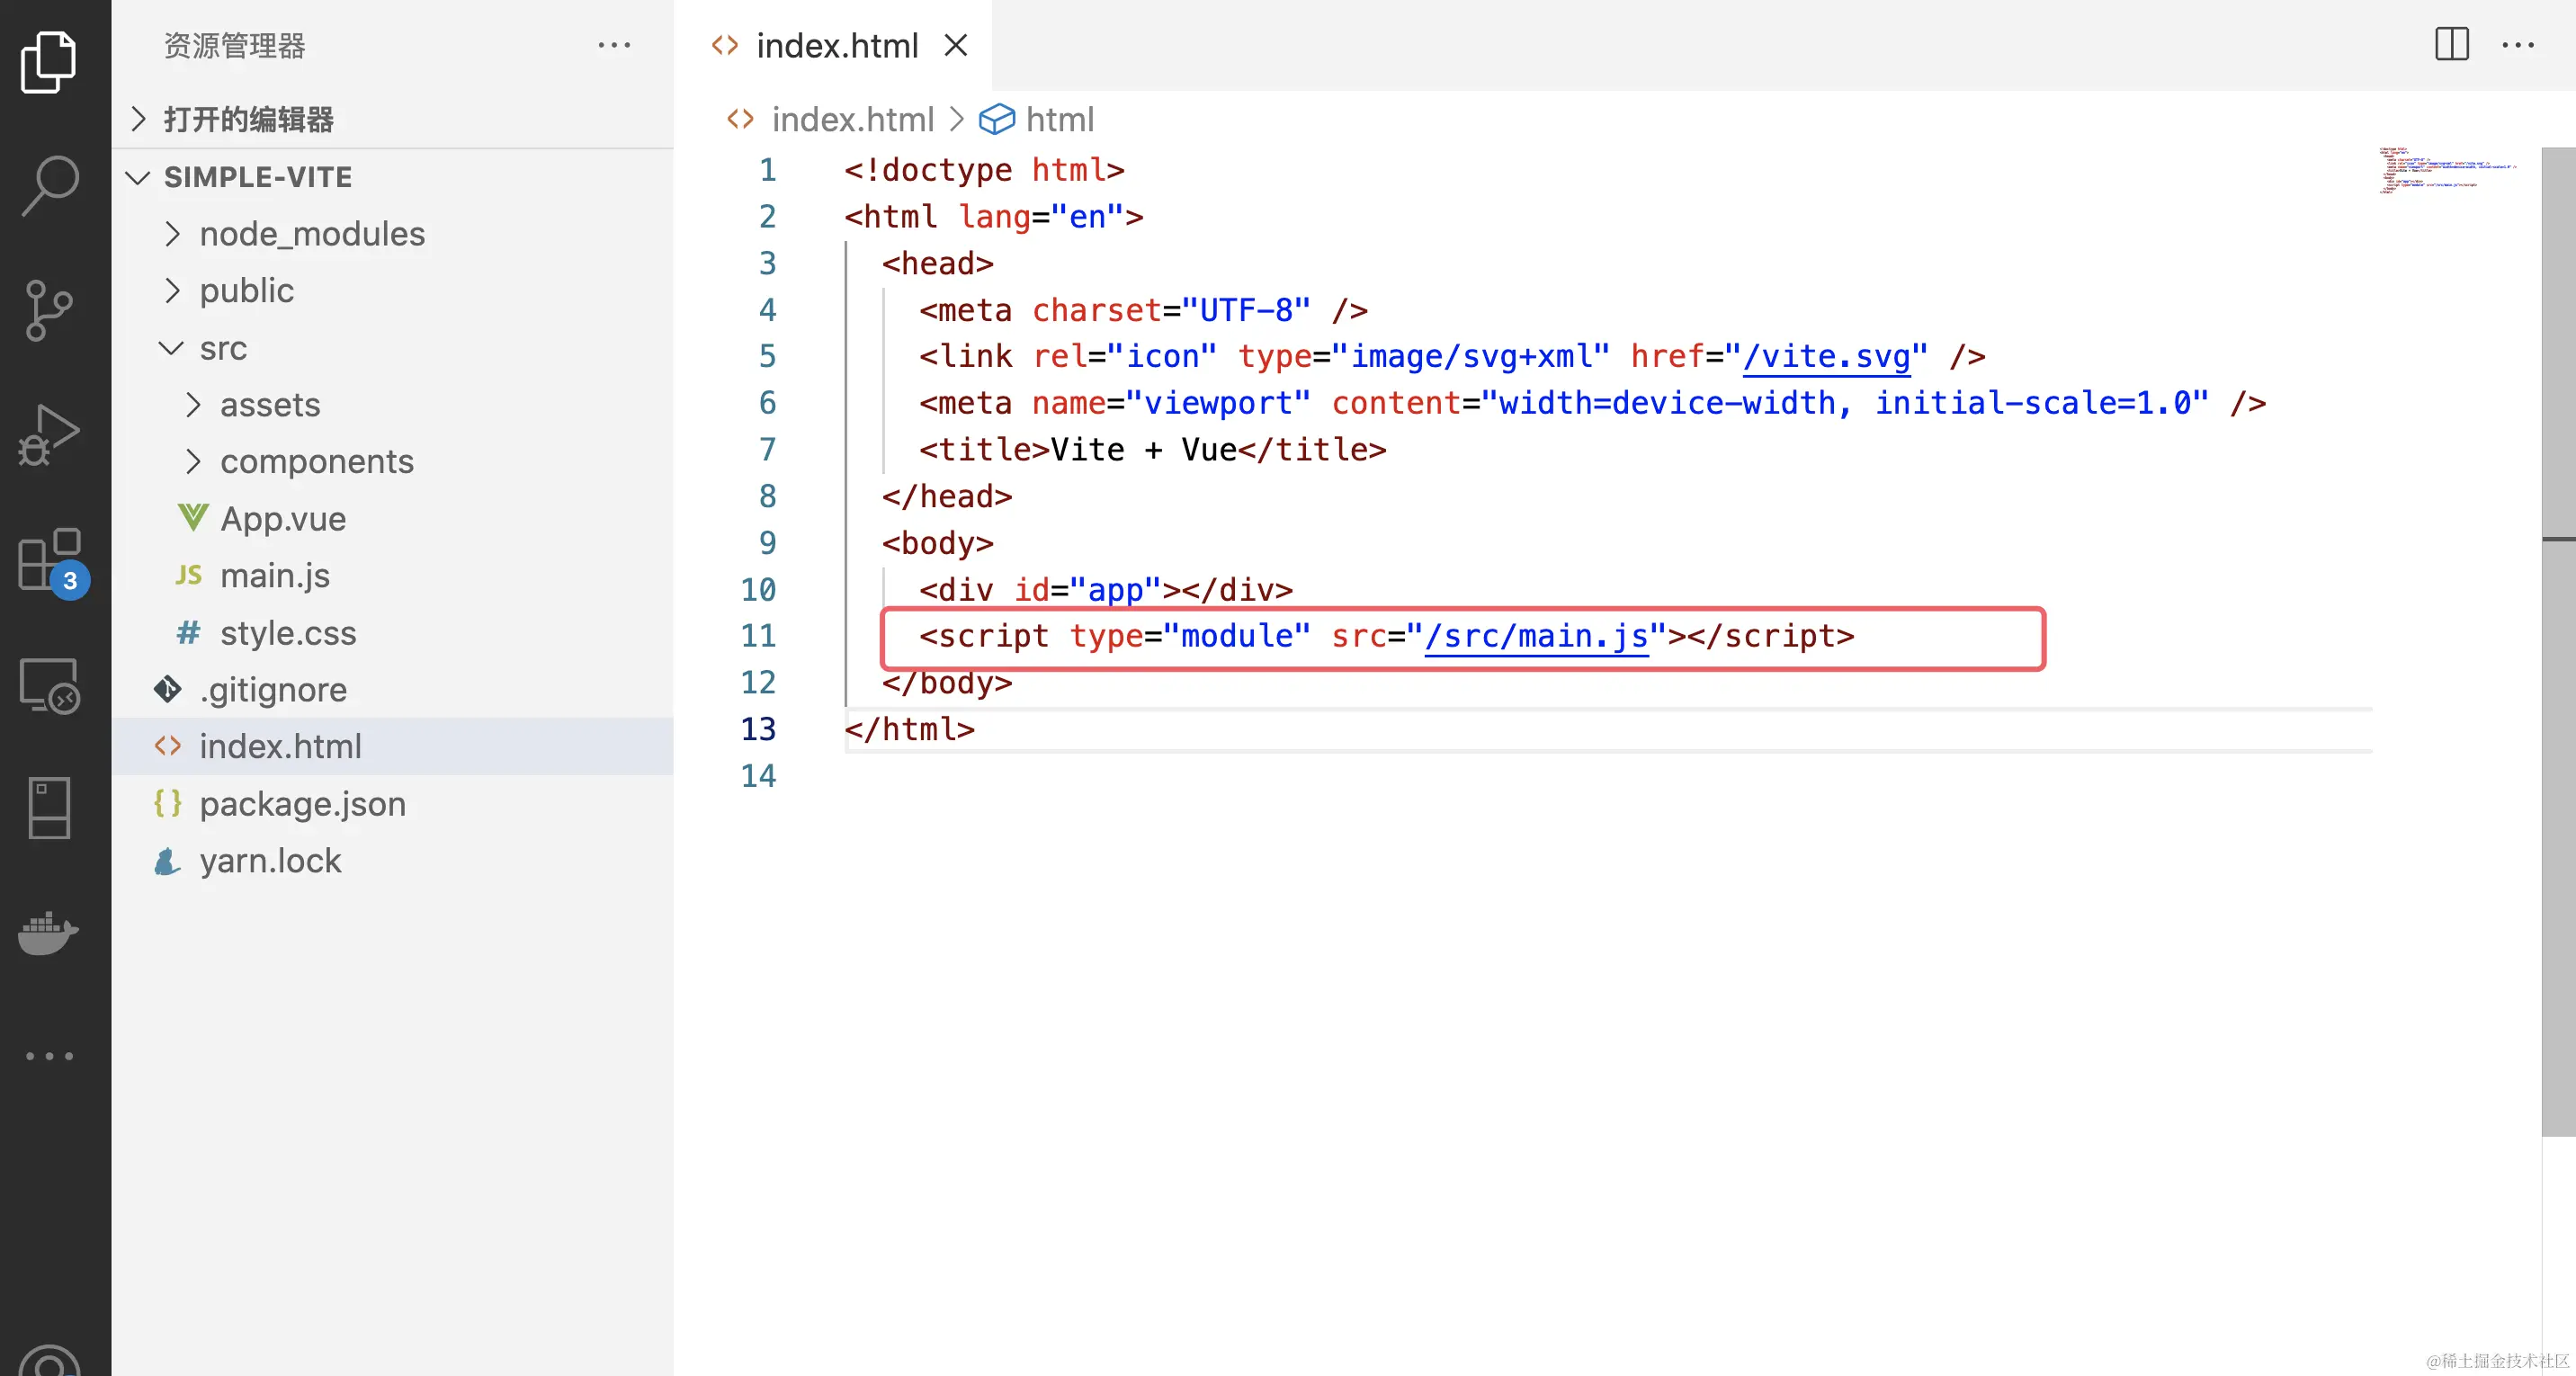Screen dimensions: 2576x1376
Task: Click the html symbol in breadcrumb
Action: [1036, 119]
